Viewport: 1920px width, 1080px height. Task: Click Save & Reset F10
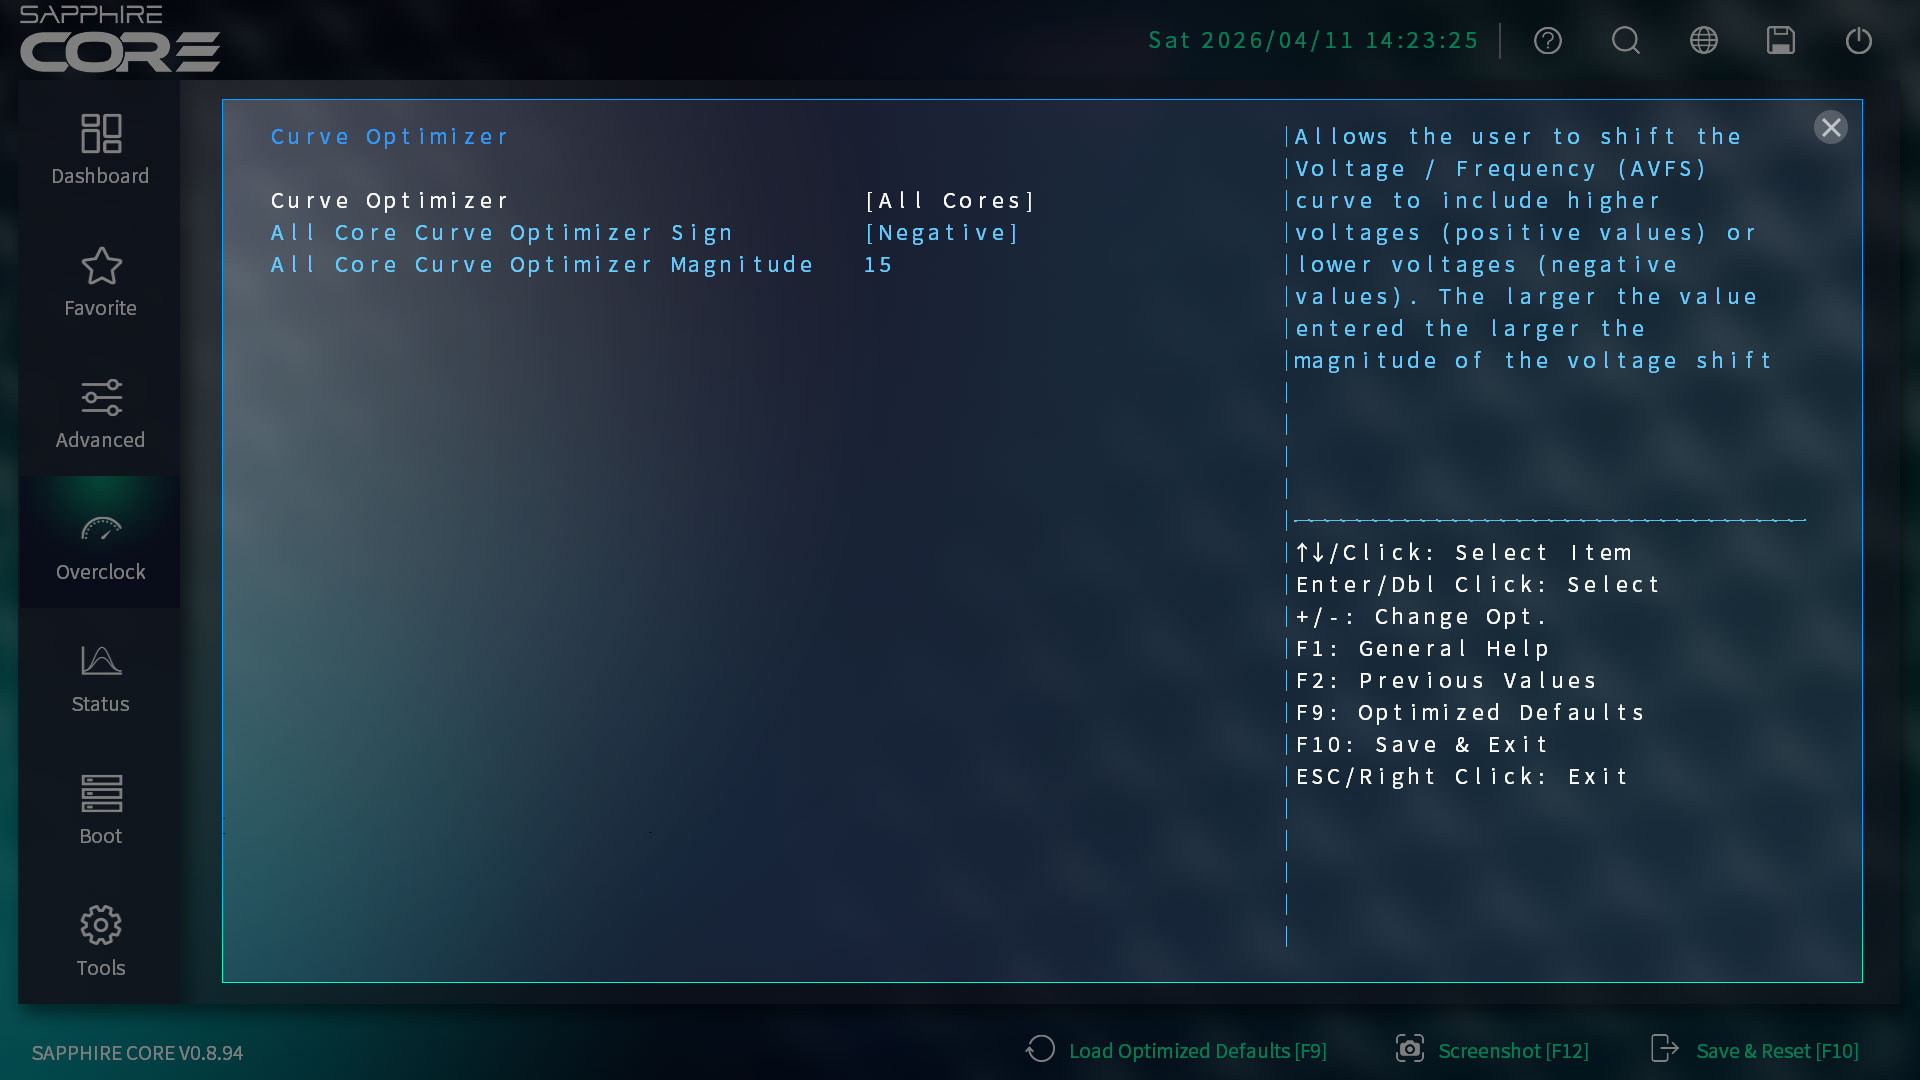[x=1755, y=1051]
